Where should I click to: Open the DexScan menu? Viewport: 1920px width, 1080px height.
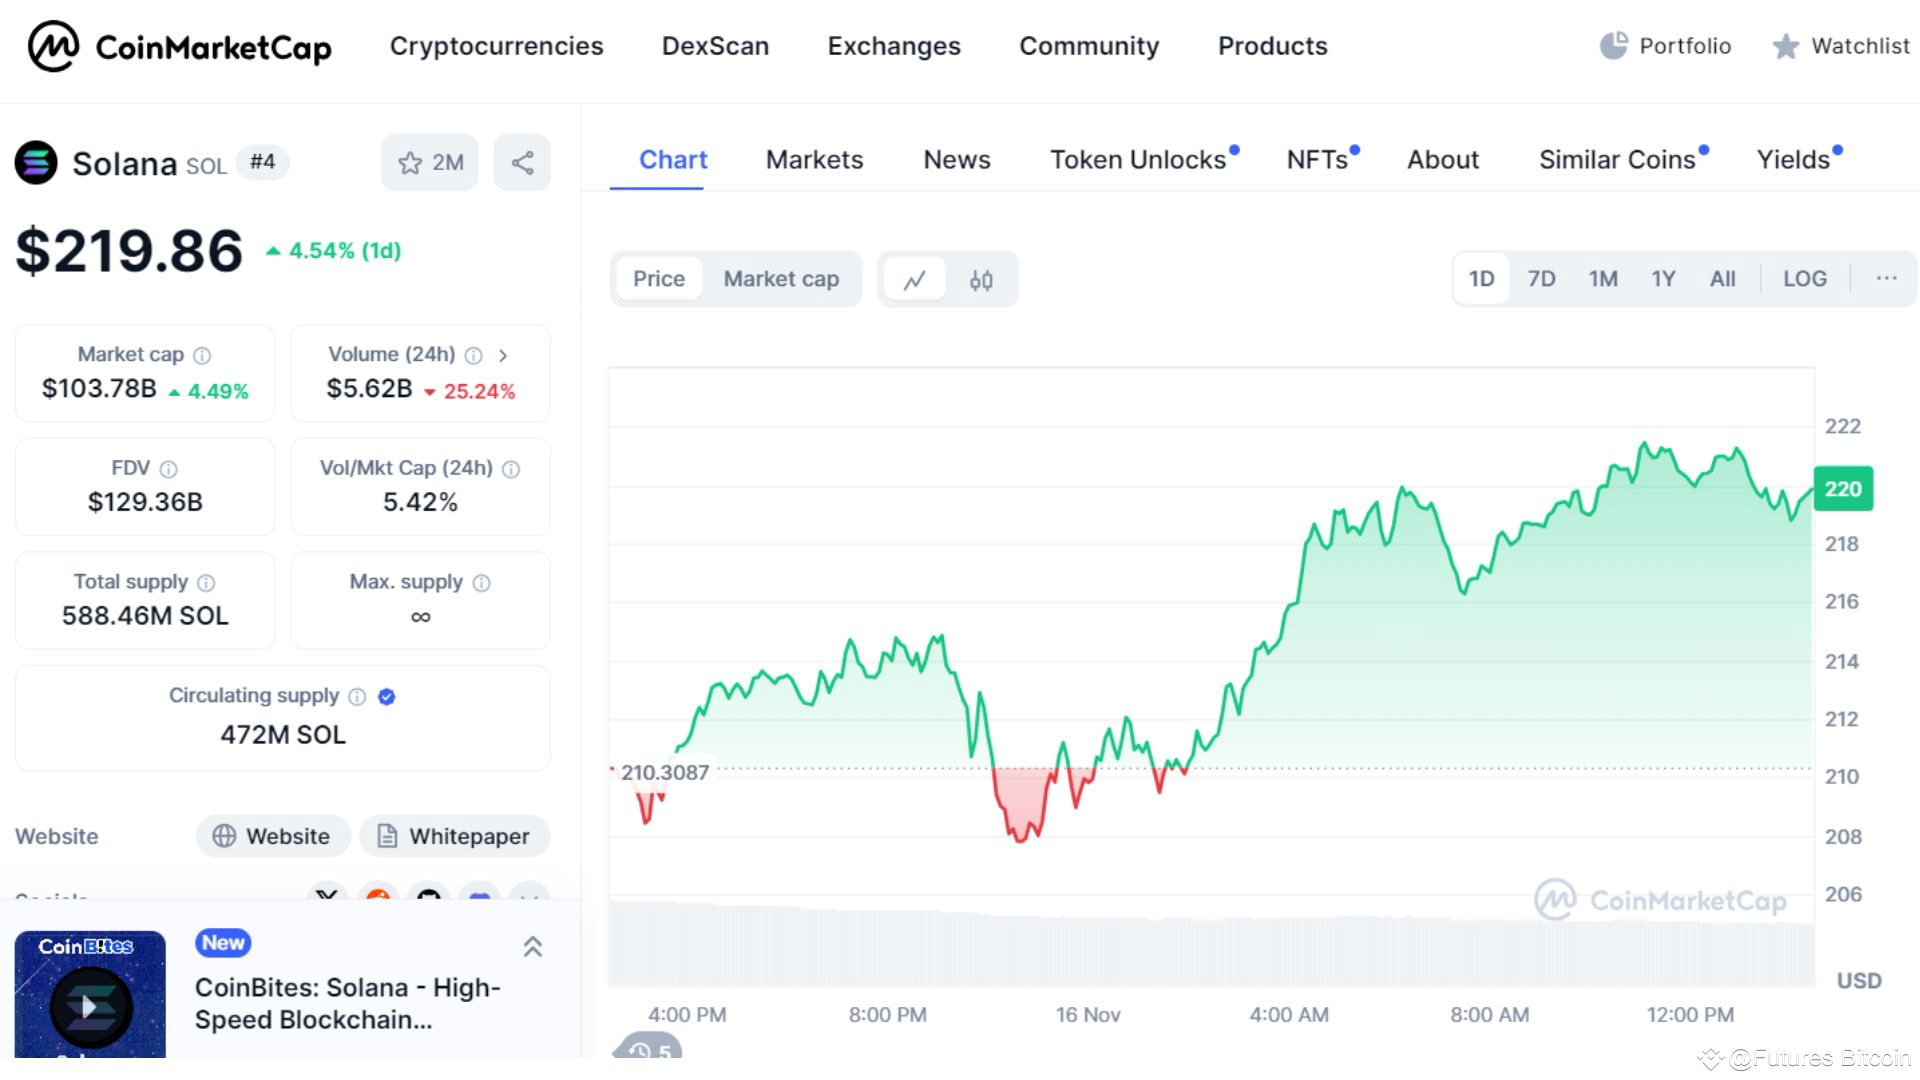pos(715,46)
